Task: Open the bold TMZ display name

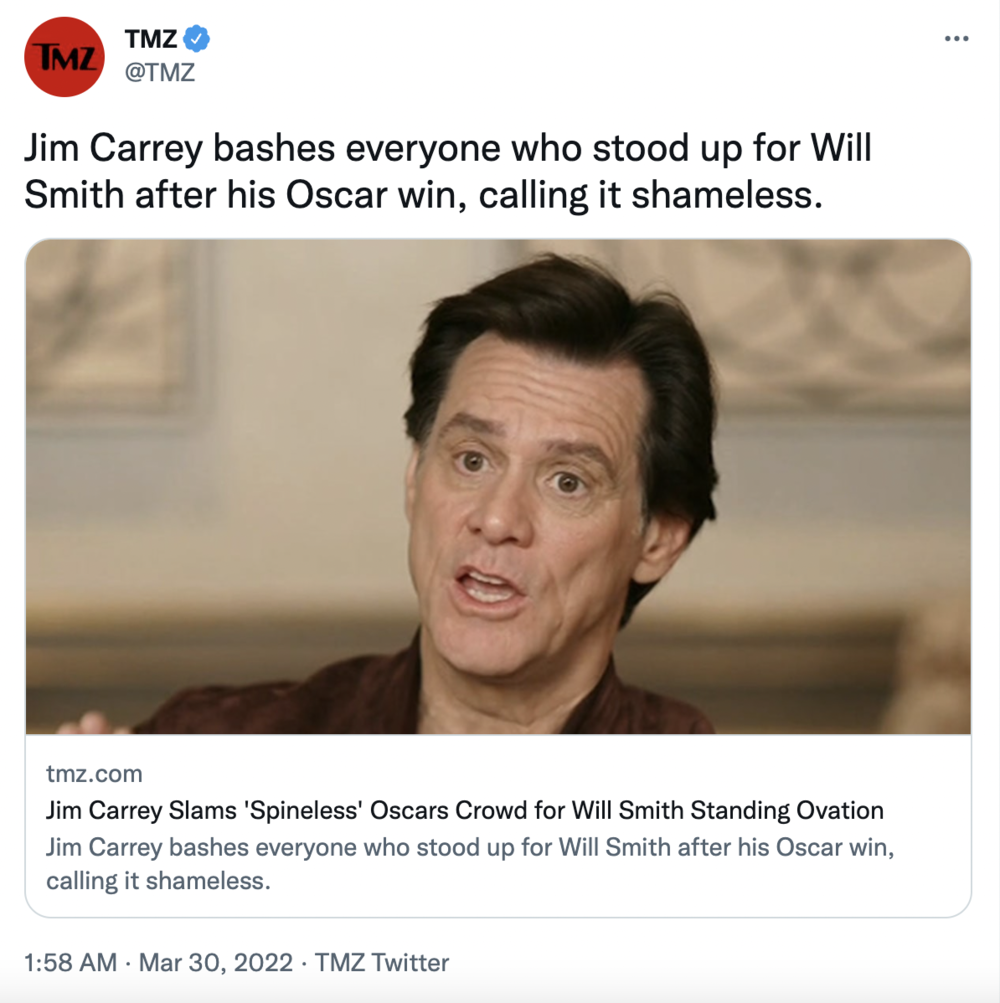Action: tap(152, 40)
